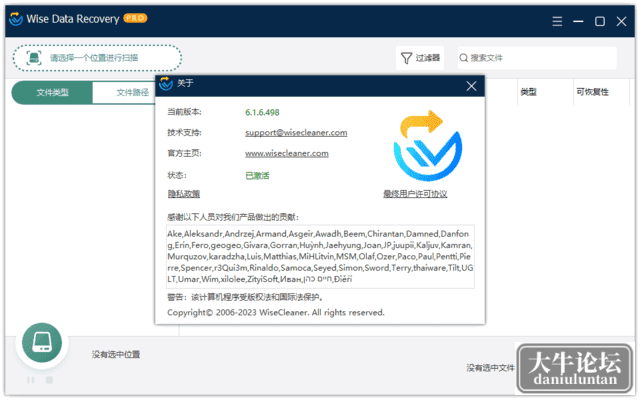The height and width of the screenshot is (400, 640).
Task: Switch to the 文件类型 tab
Action: click(52, 93)
